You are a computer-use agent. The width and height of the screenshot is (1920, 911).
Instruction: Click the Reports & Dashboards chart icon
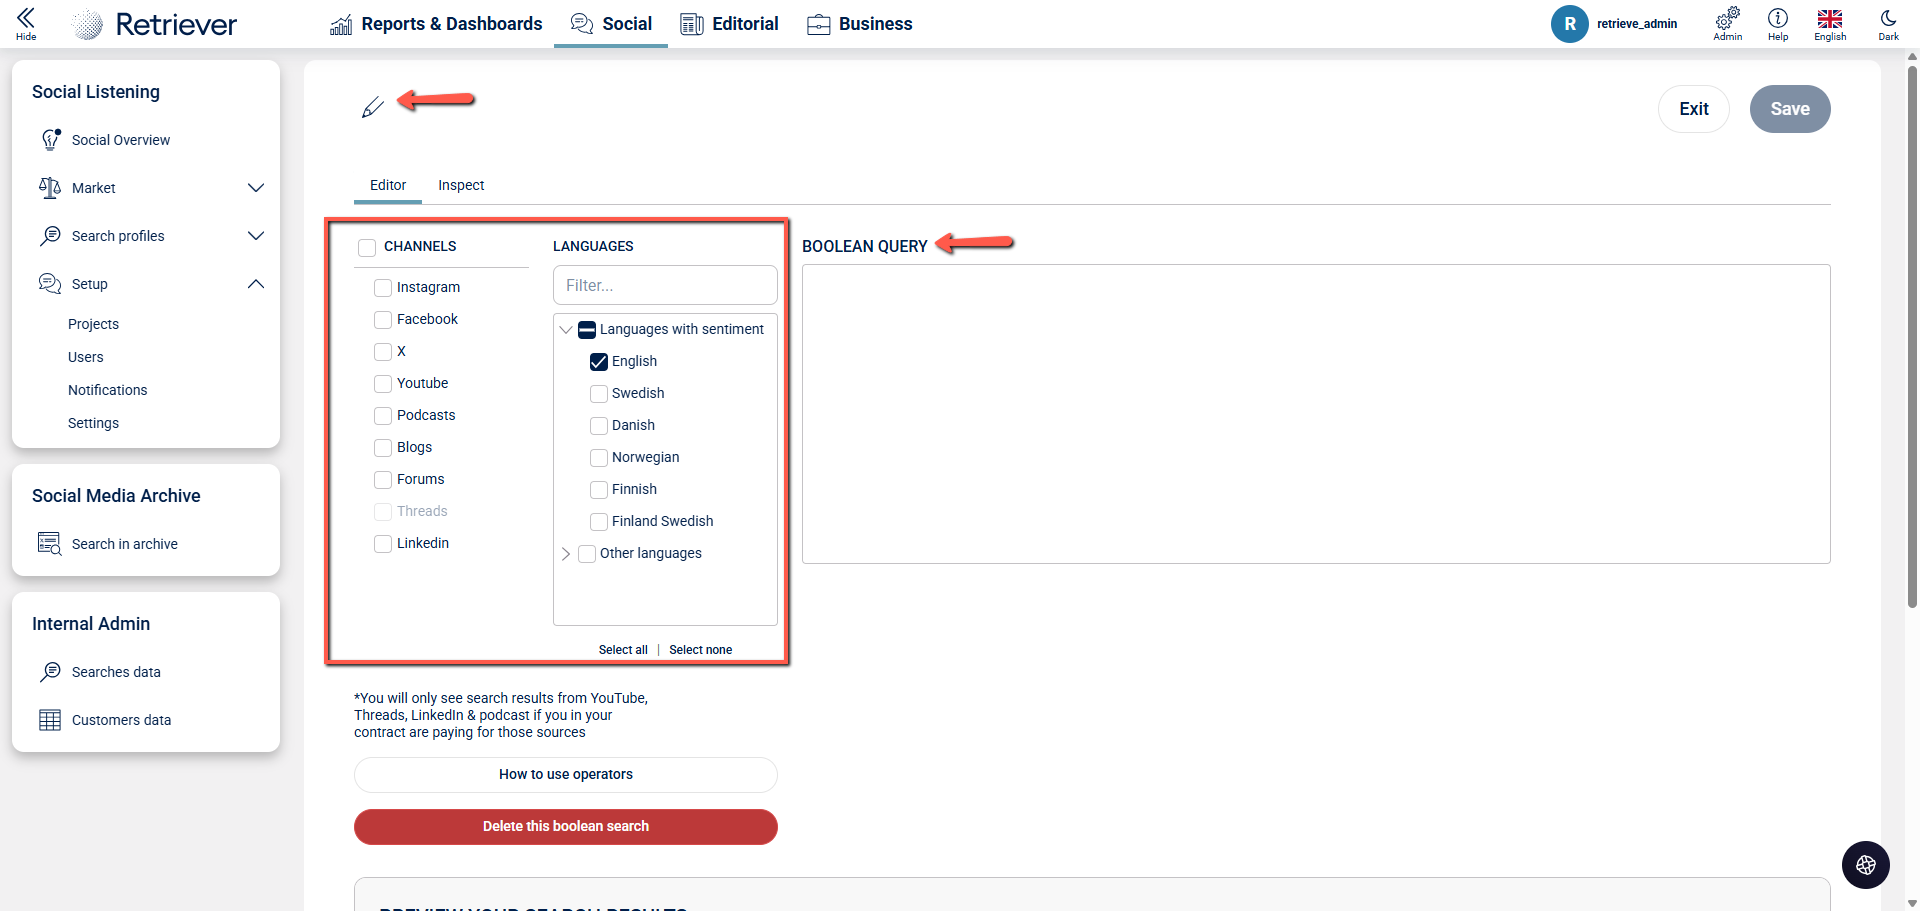(x=341, y=24)
